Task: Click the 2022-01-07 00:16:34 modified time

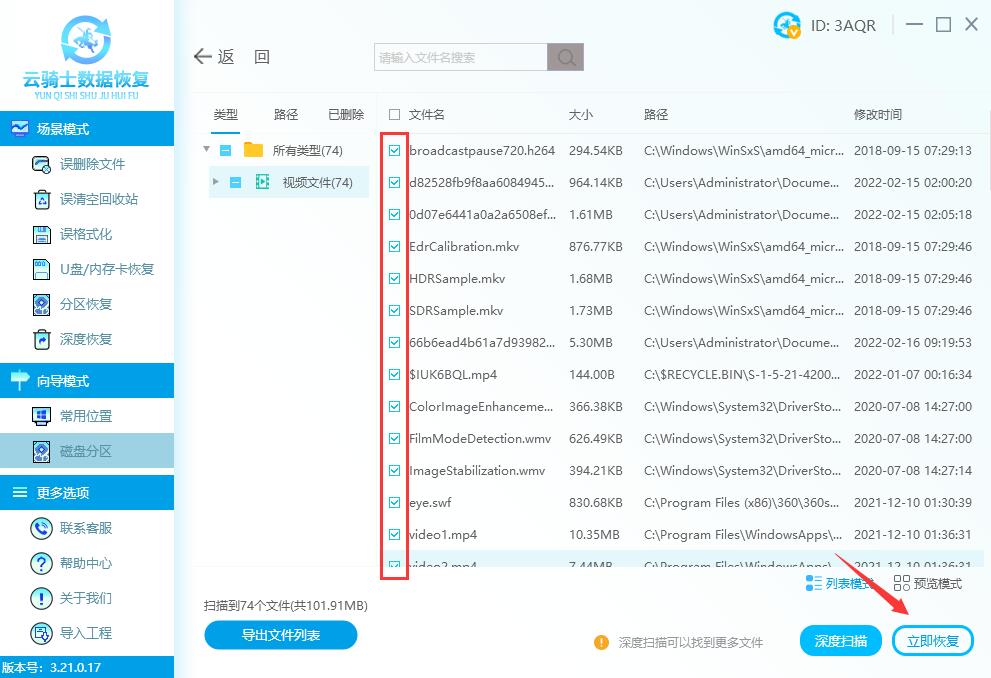Action: click(x=913, y=375)
